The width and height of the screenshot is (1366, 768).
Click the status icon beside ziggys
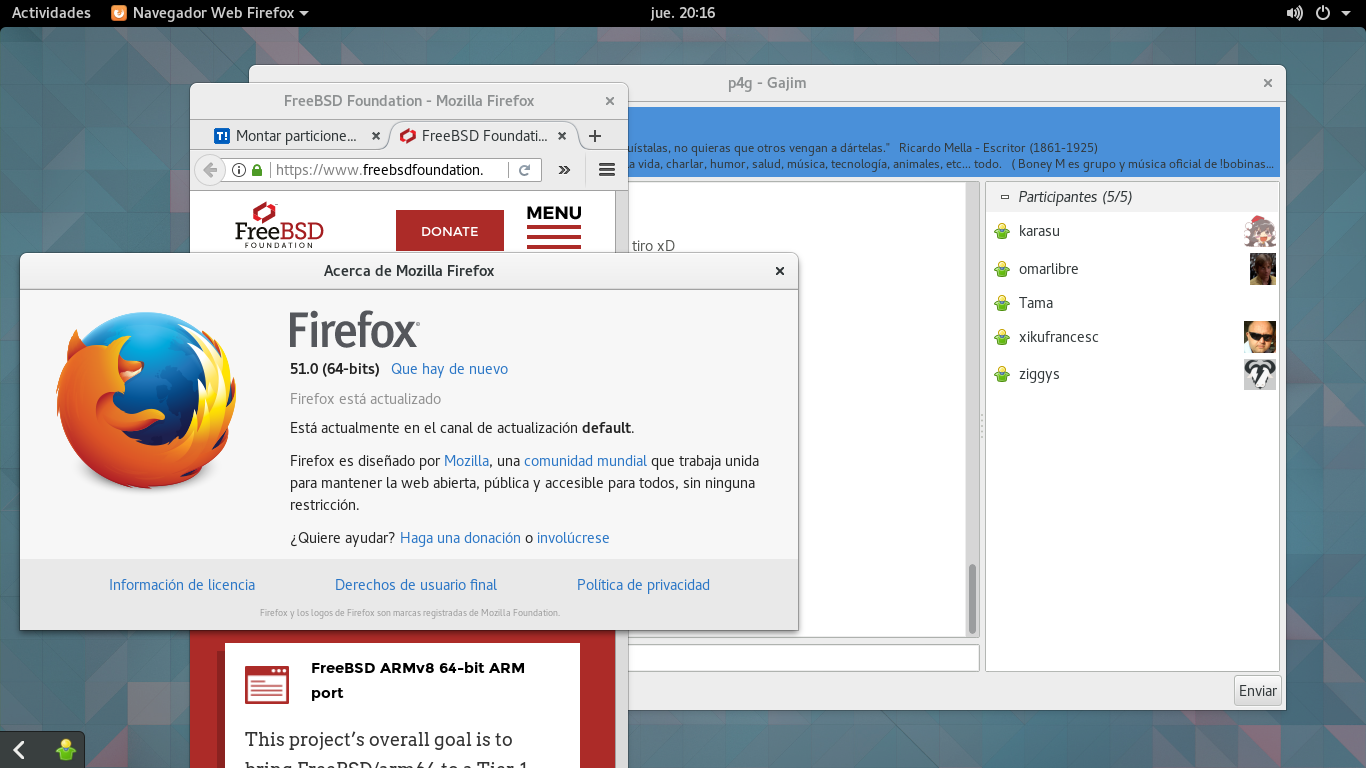(1001, 375)
